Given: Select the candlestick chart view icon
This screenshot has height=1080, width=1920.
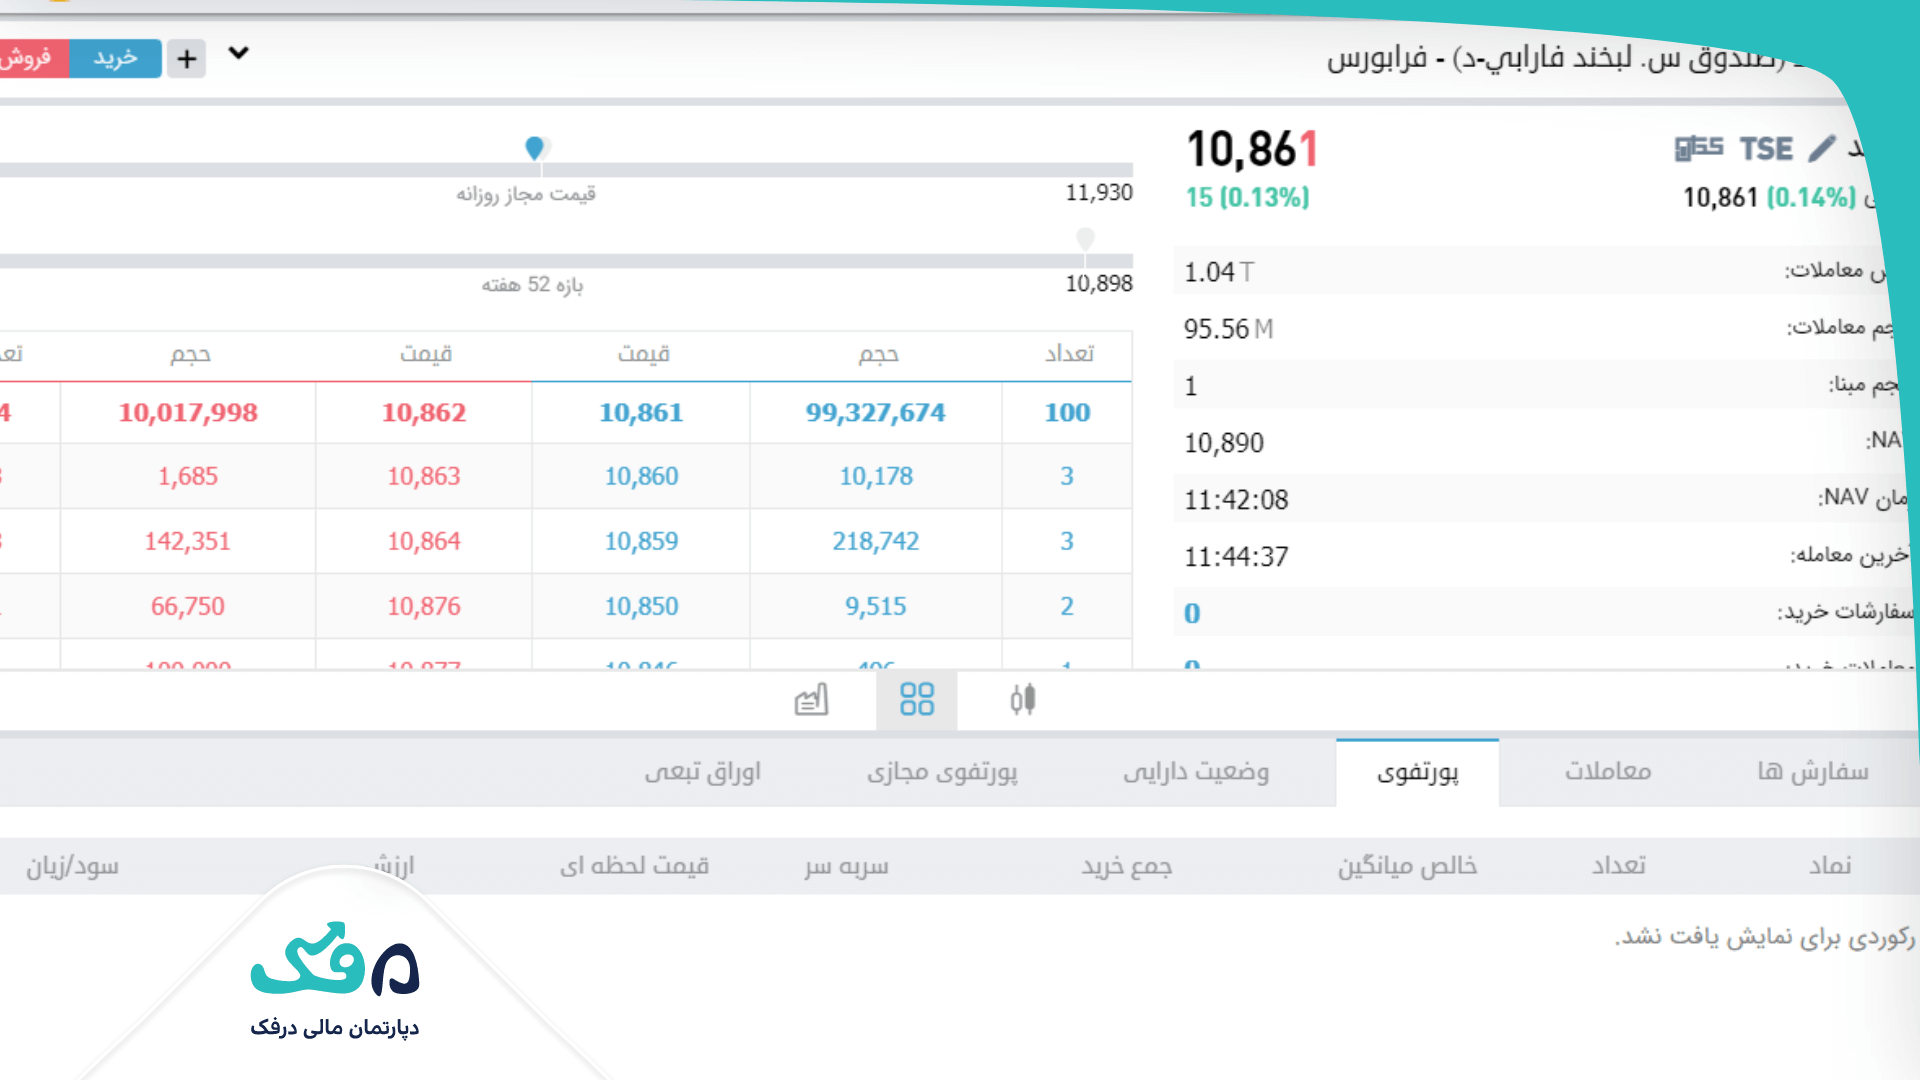Looking at the screenshot, I should click(1022, 700).
